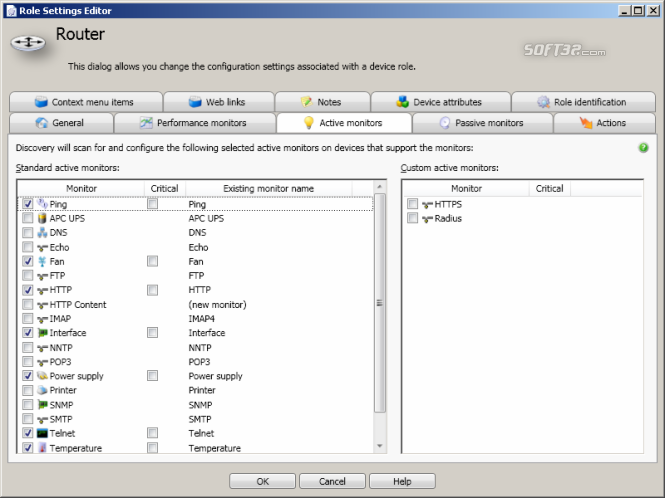Select the 'Temperature' monitor row label
Viewport: 665px width, 498px height.
click(75, 448)
